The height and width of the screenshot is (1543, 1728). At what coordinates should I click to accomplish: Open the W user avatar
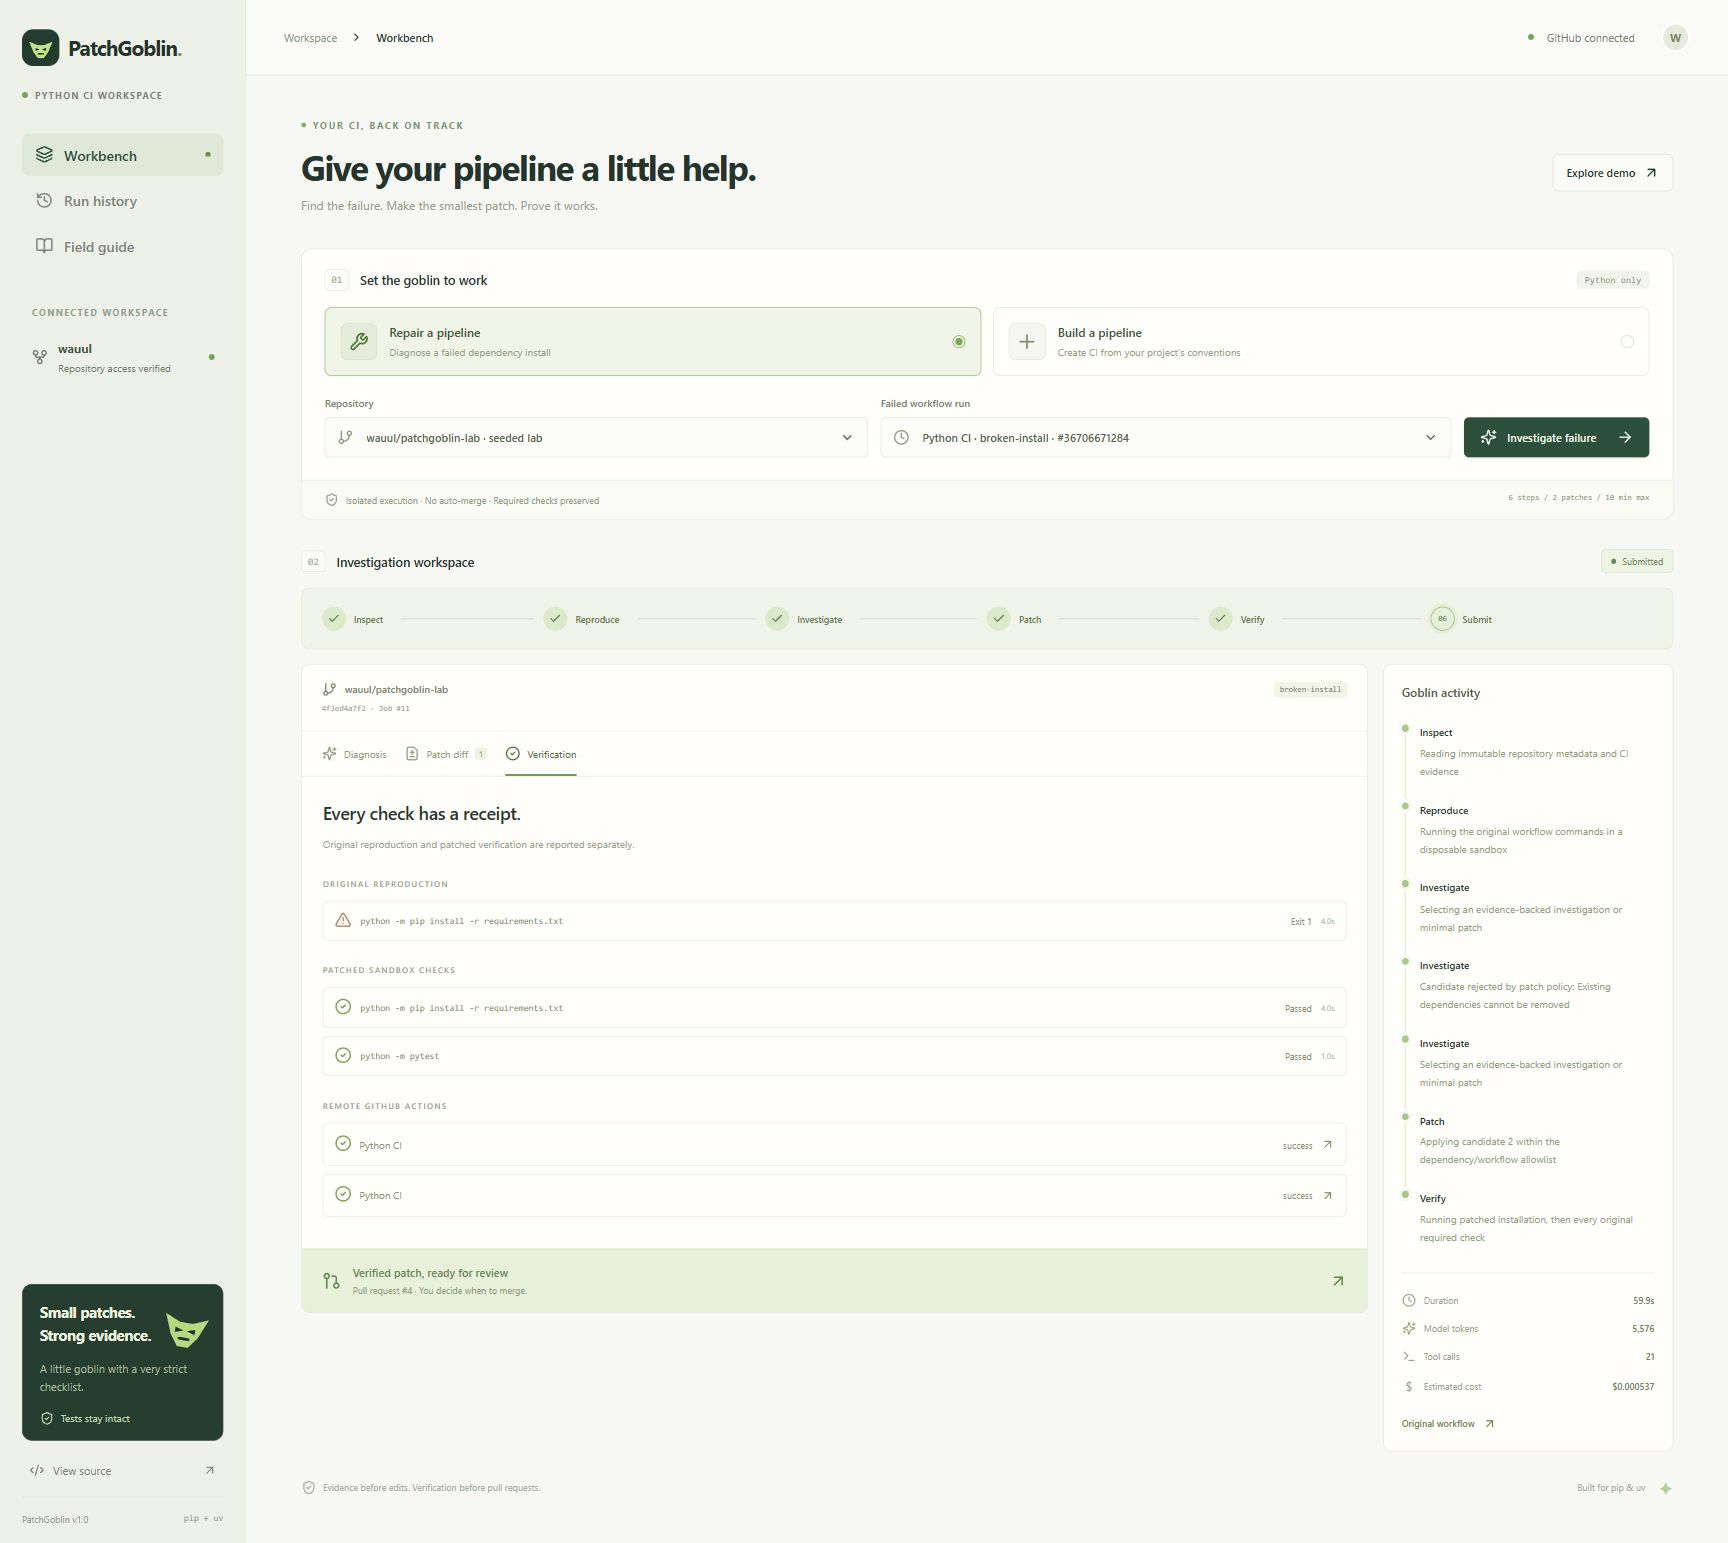[x=1675, y=38]
